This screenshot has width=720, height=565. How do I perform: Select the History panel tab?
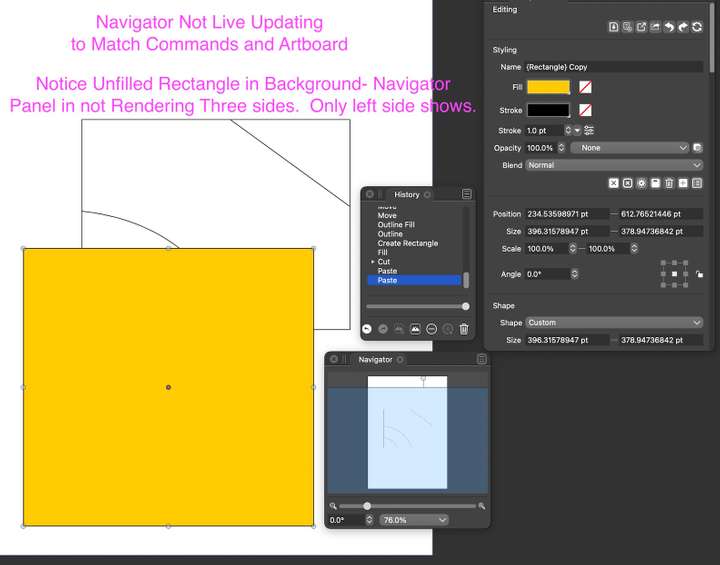click(407, 194)
